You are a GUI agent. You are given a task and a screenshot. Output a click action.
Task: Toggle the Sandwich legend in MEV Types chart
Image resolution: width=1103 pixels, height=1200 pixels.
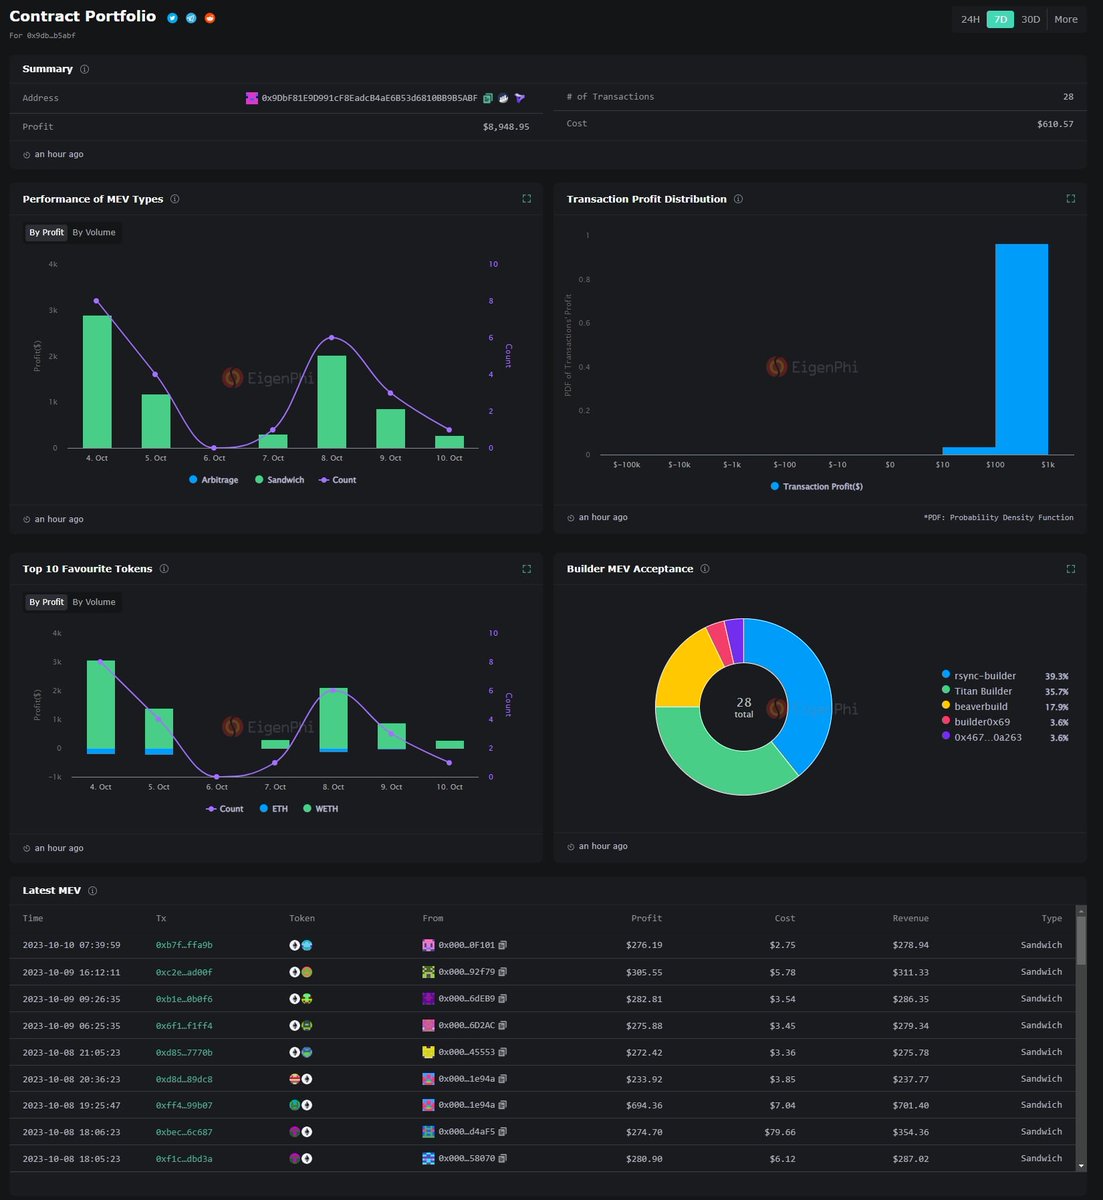[x=280, y=480]
